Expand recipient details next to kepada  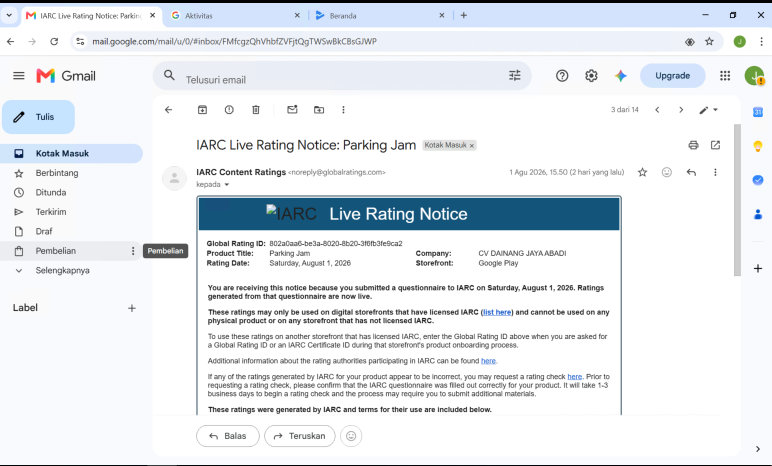[226, 185]
